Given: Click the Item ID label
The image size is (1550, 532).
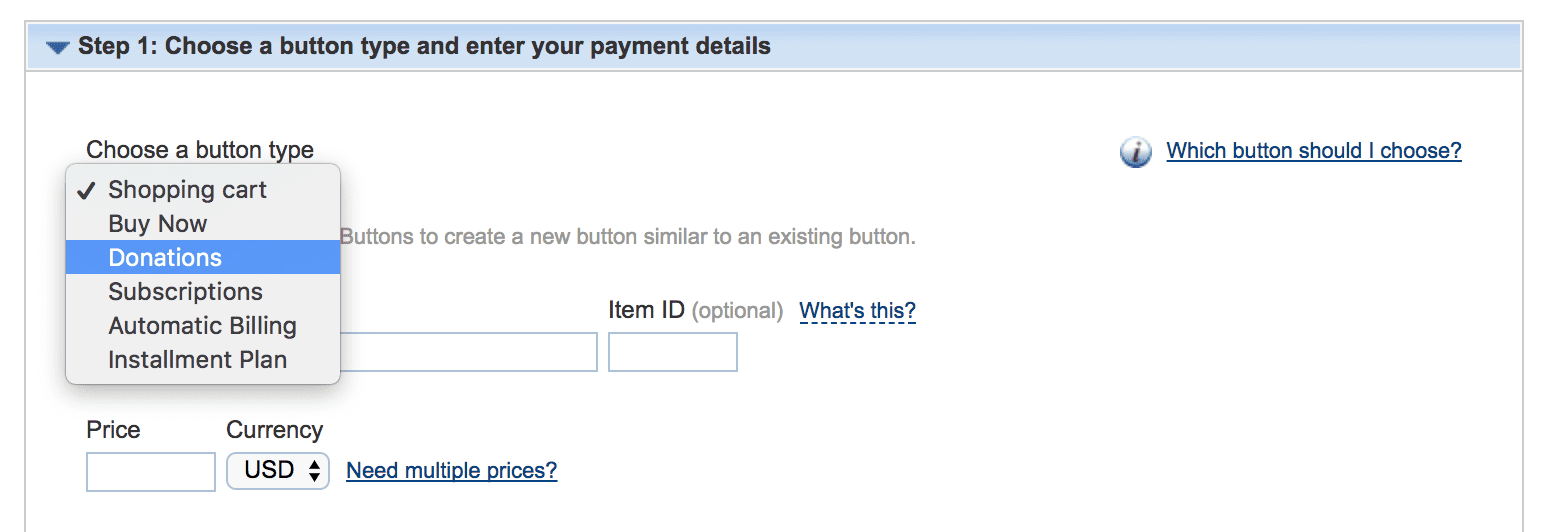Looking at the screenshot, I should tap(646, 310).
